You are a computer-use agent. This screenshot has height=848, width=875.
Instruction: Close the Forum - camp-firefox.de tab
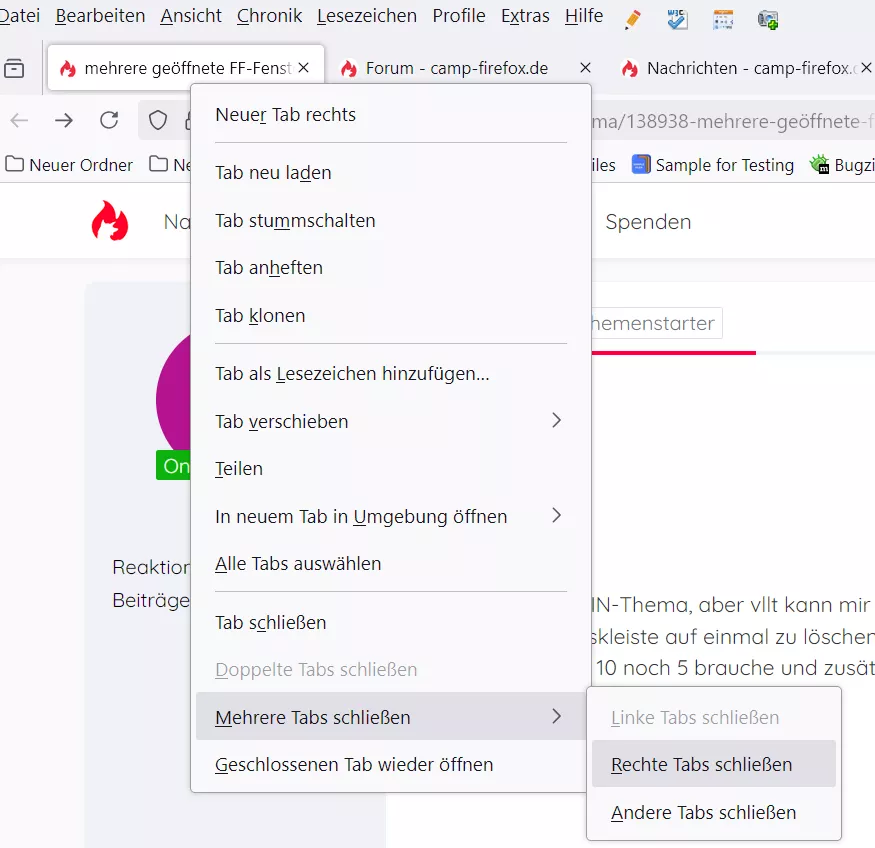tap(585, 68)
